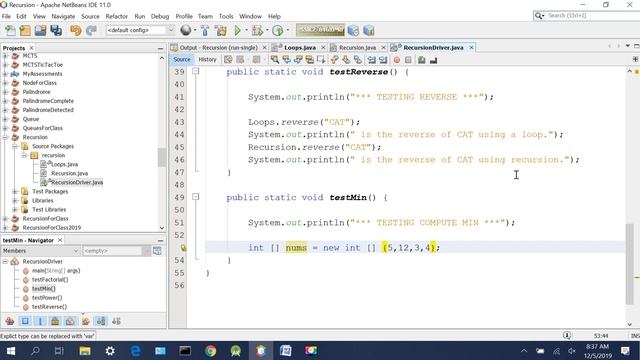
Task: Toggle Rectangular Selection in editor toolbar
Action: coord(321,60)
